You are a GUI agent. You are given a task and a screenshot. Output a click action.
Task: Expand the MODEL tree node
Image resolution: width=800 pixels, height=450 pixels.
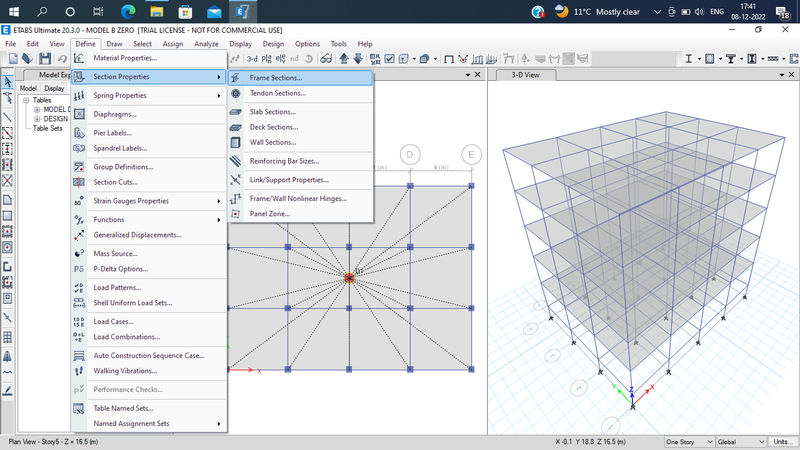(x=37, y=110)
